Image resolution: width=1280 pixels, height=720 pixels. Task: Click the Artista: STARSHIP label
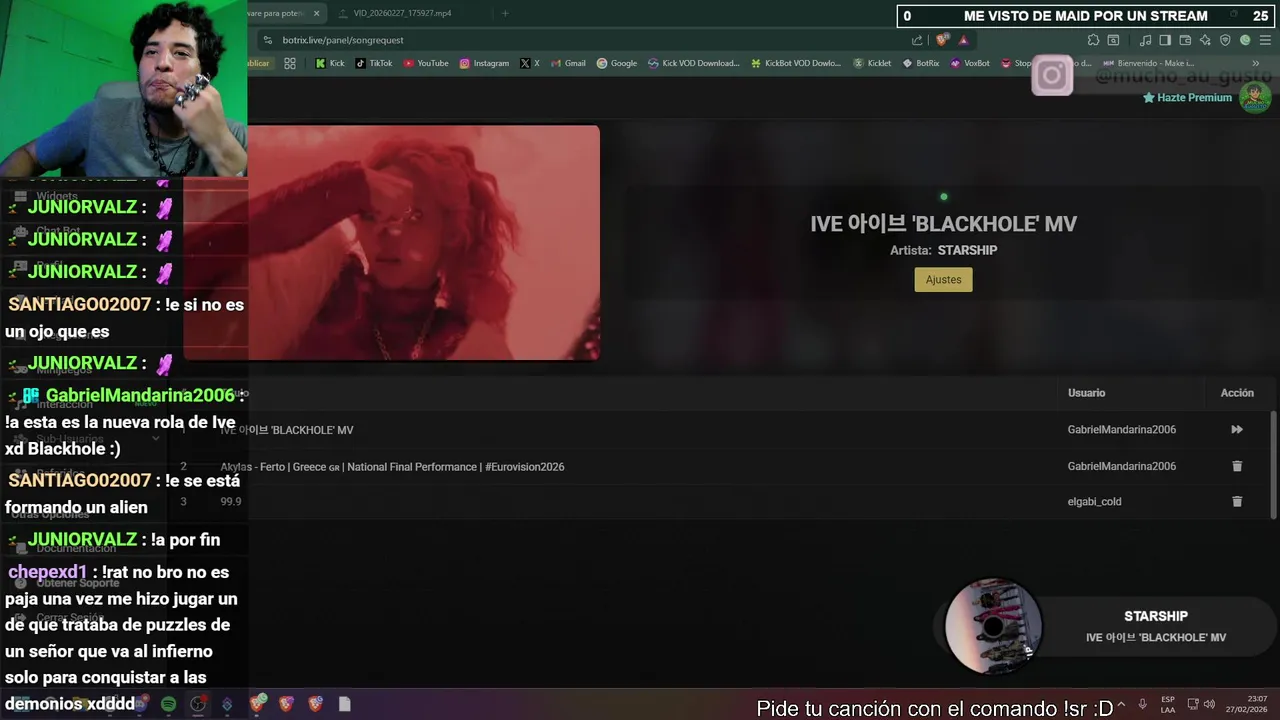(x=943, y=250)
